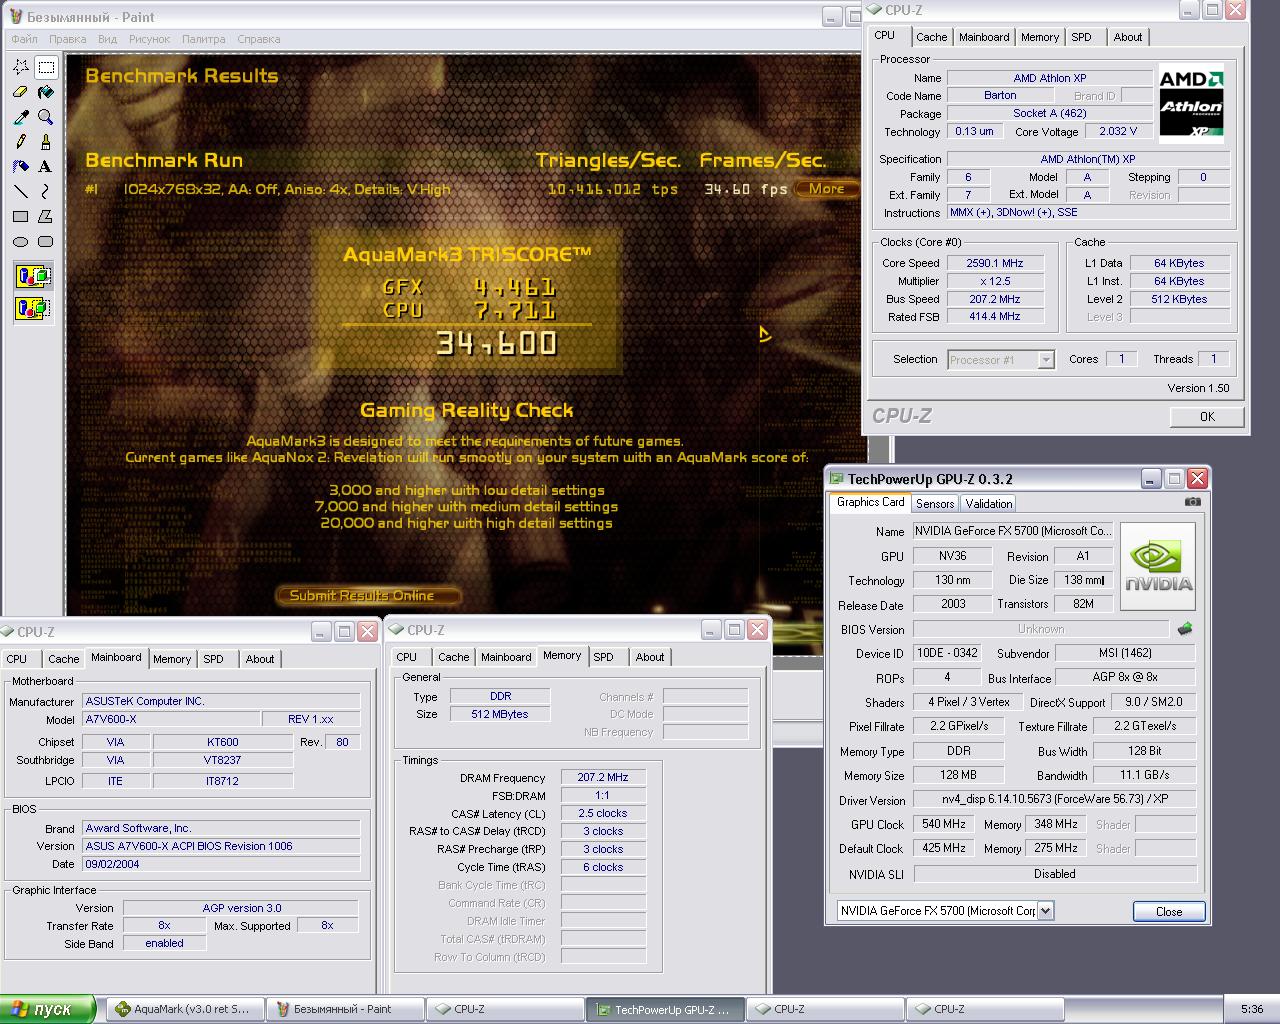Viewport: 1280px width, 1024px height.
Task: Switch to Sensors tab in GPU-Z
Action: (x=935, y=504)
